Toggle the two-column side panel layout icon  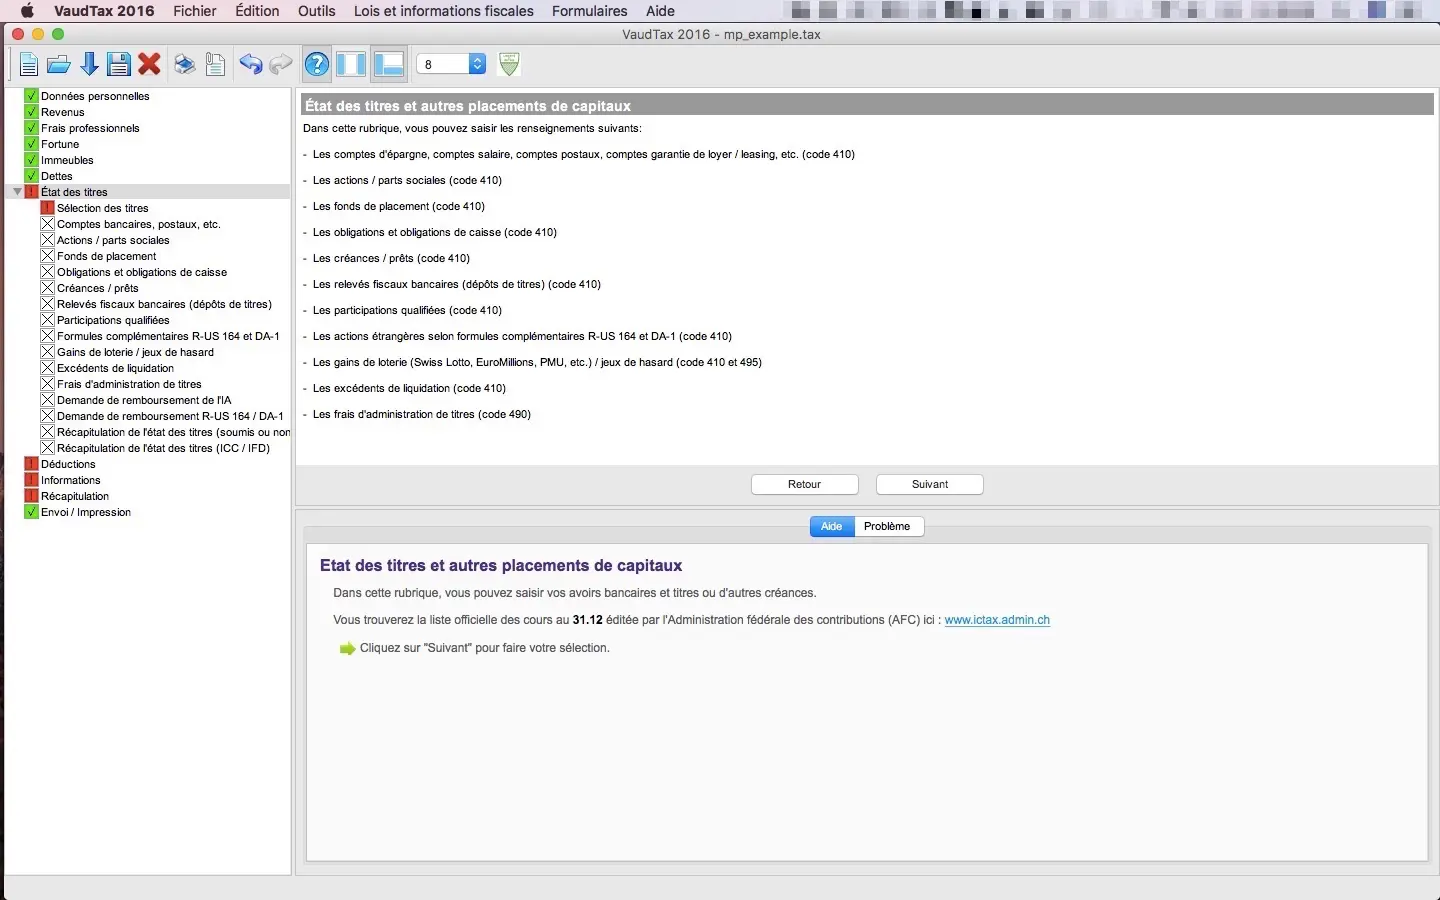[352, 65]
